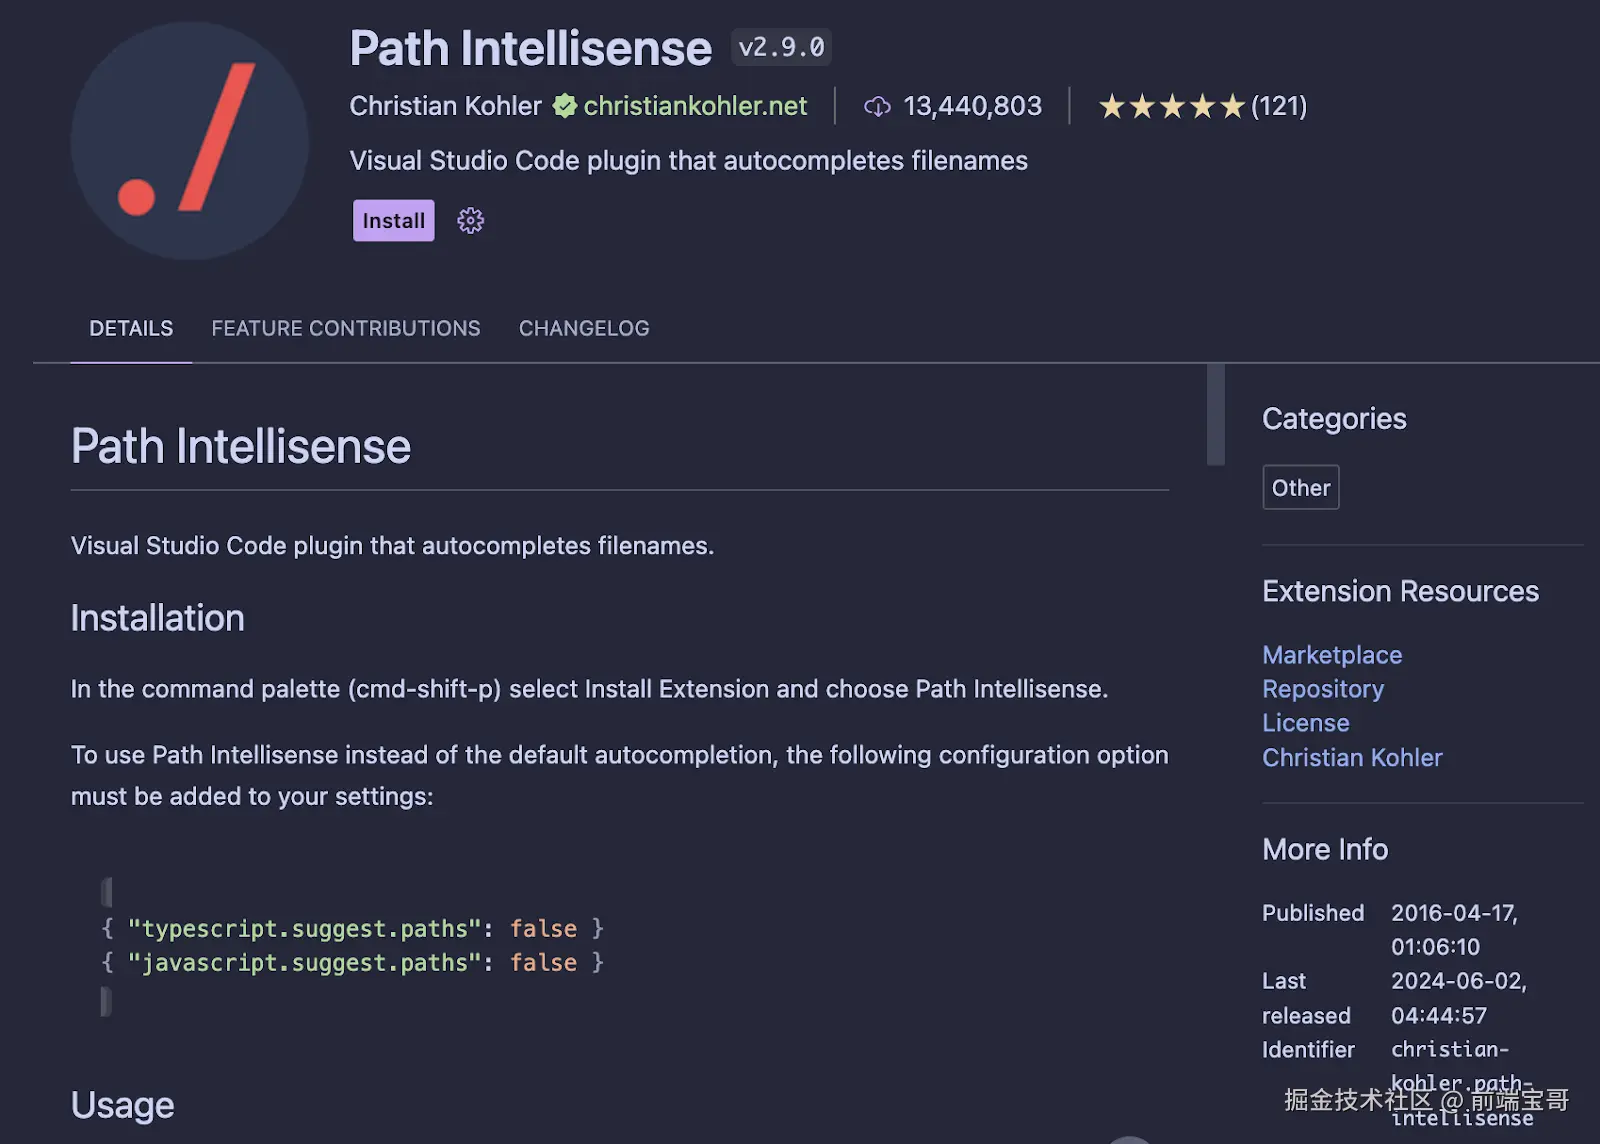Click the rating count (121)
Image resolution: width=1600 pixels, height=1144 pixels.
(1279, 106)
